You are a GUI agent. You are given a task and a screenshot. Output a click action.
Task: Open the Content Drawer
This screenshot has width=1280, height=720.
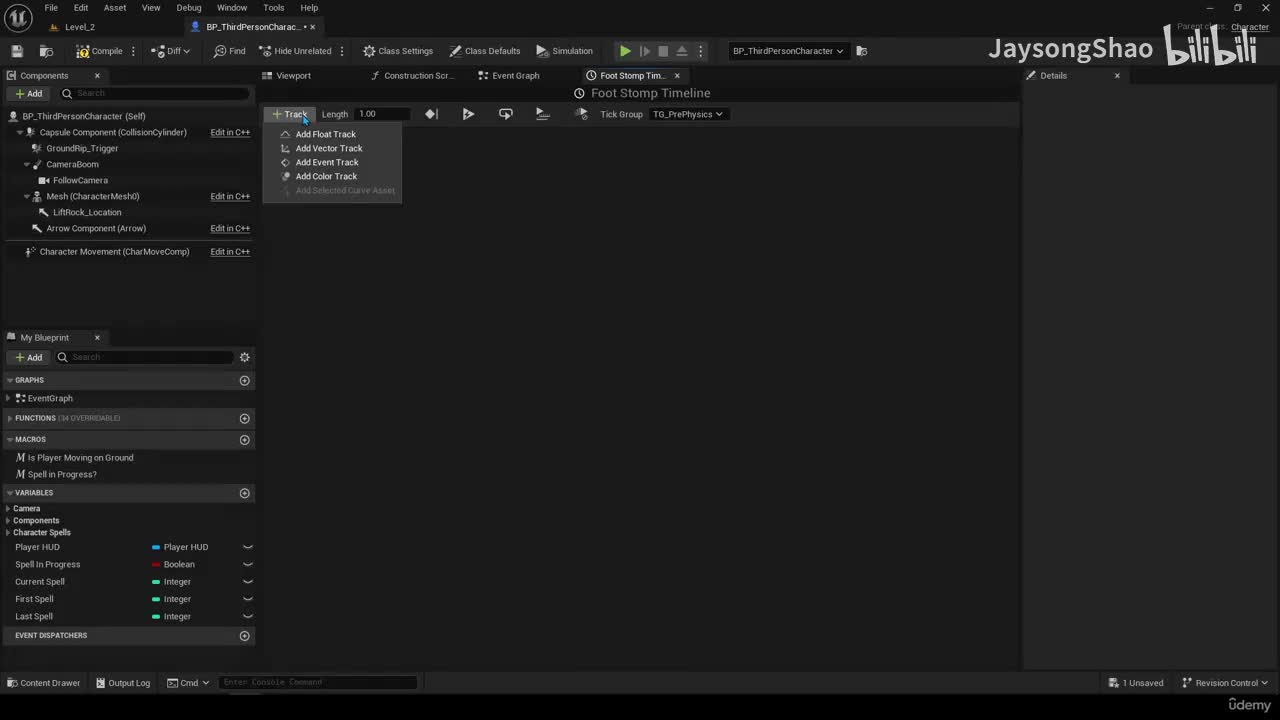(43, 683)
